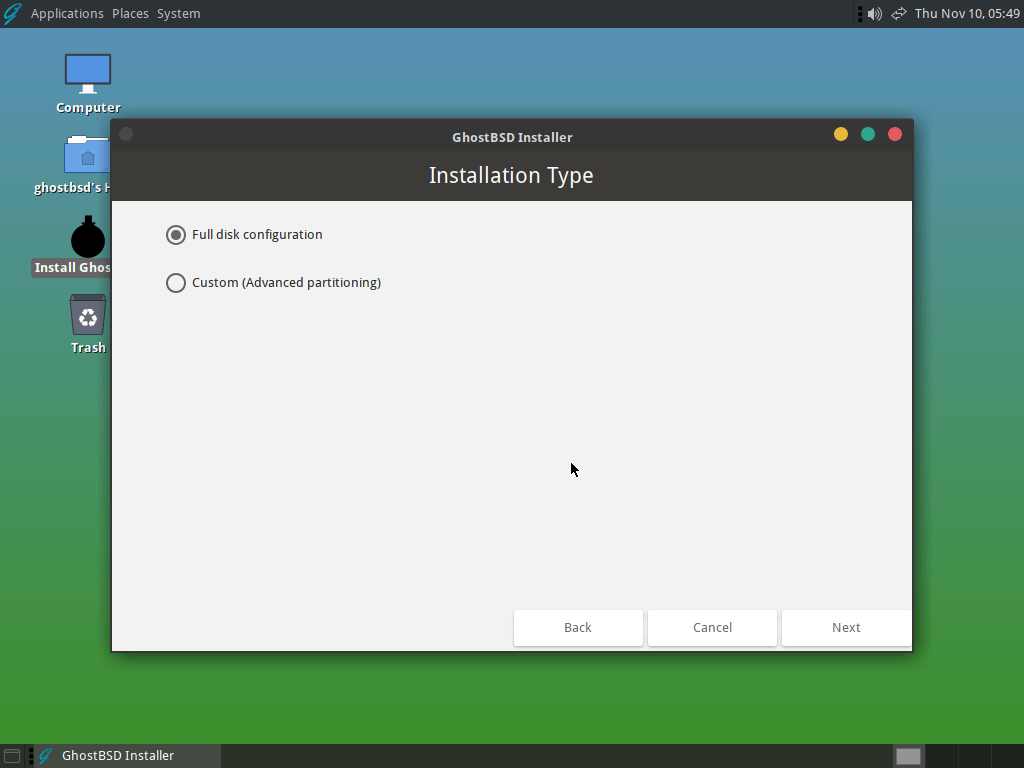Click the network connection arrows icon

click(898, 14)
